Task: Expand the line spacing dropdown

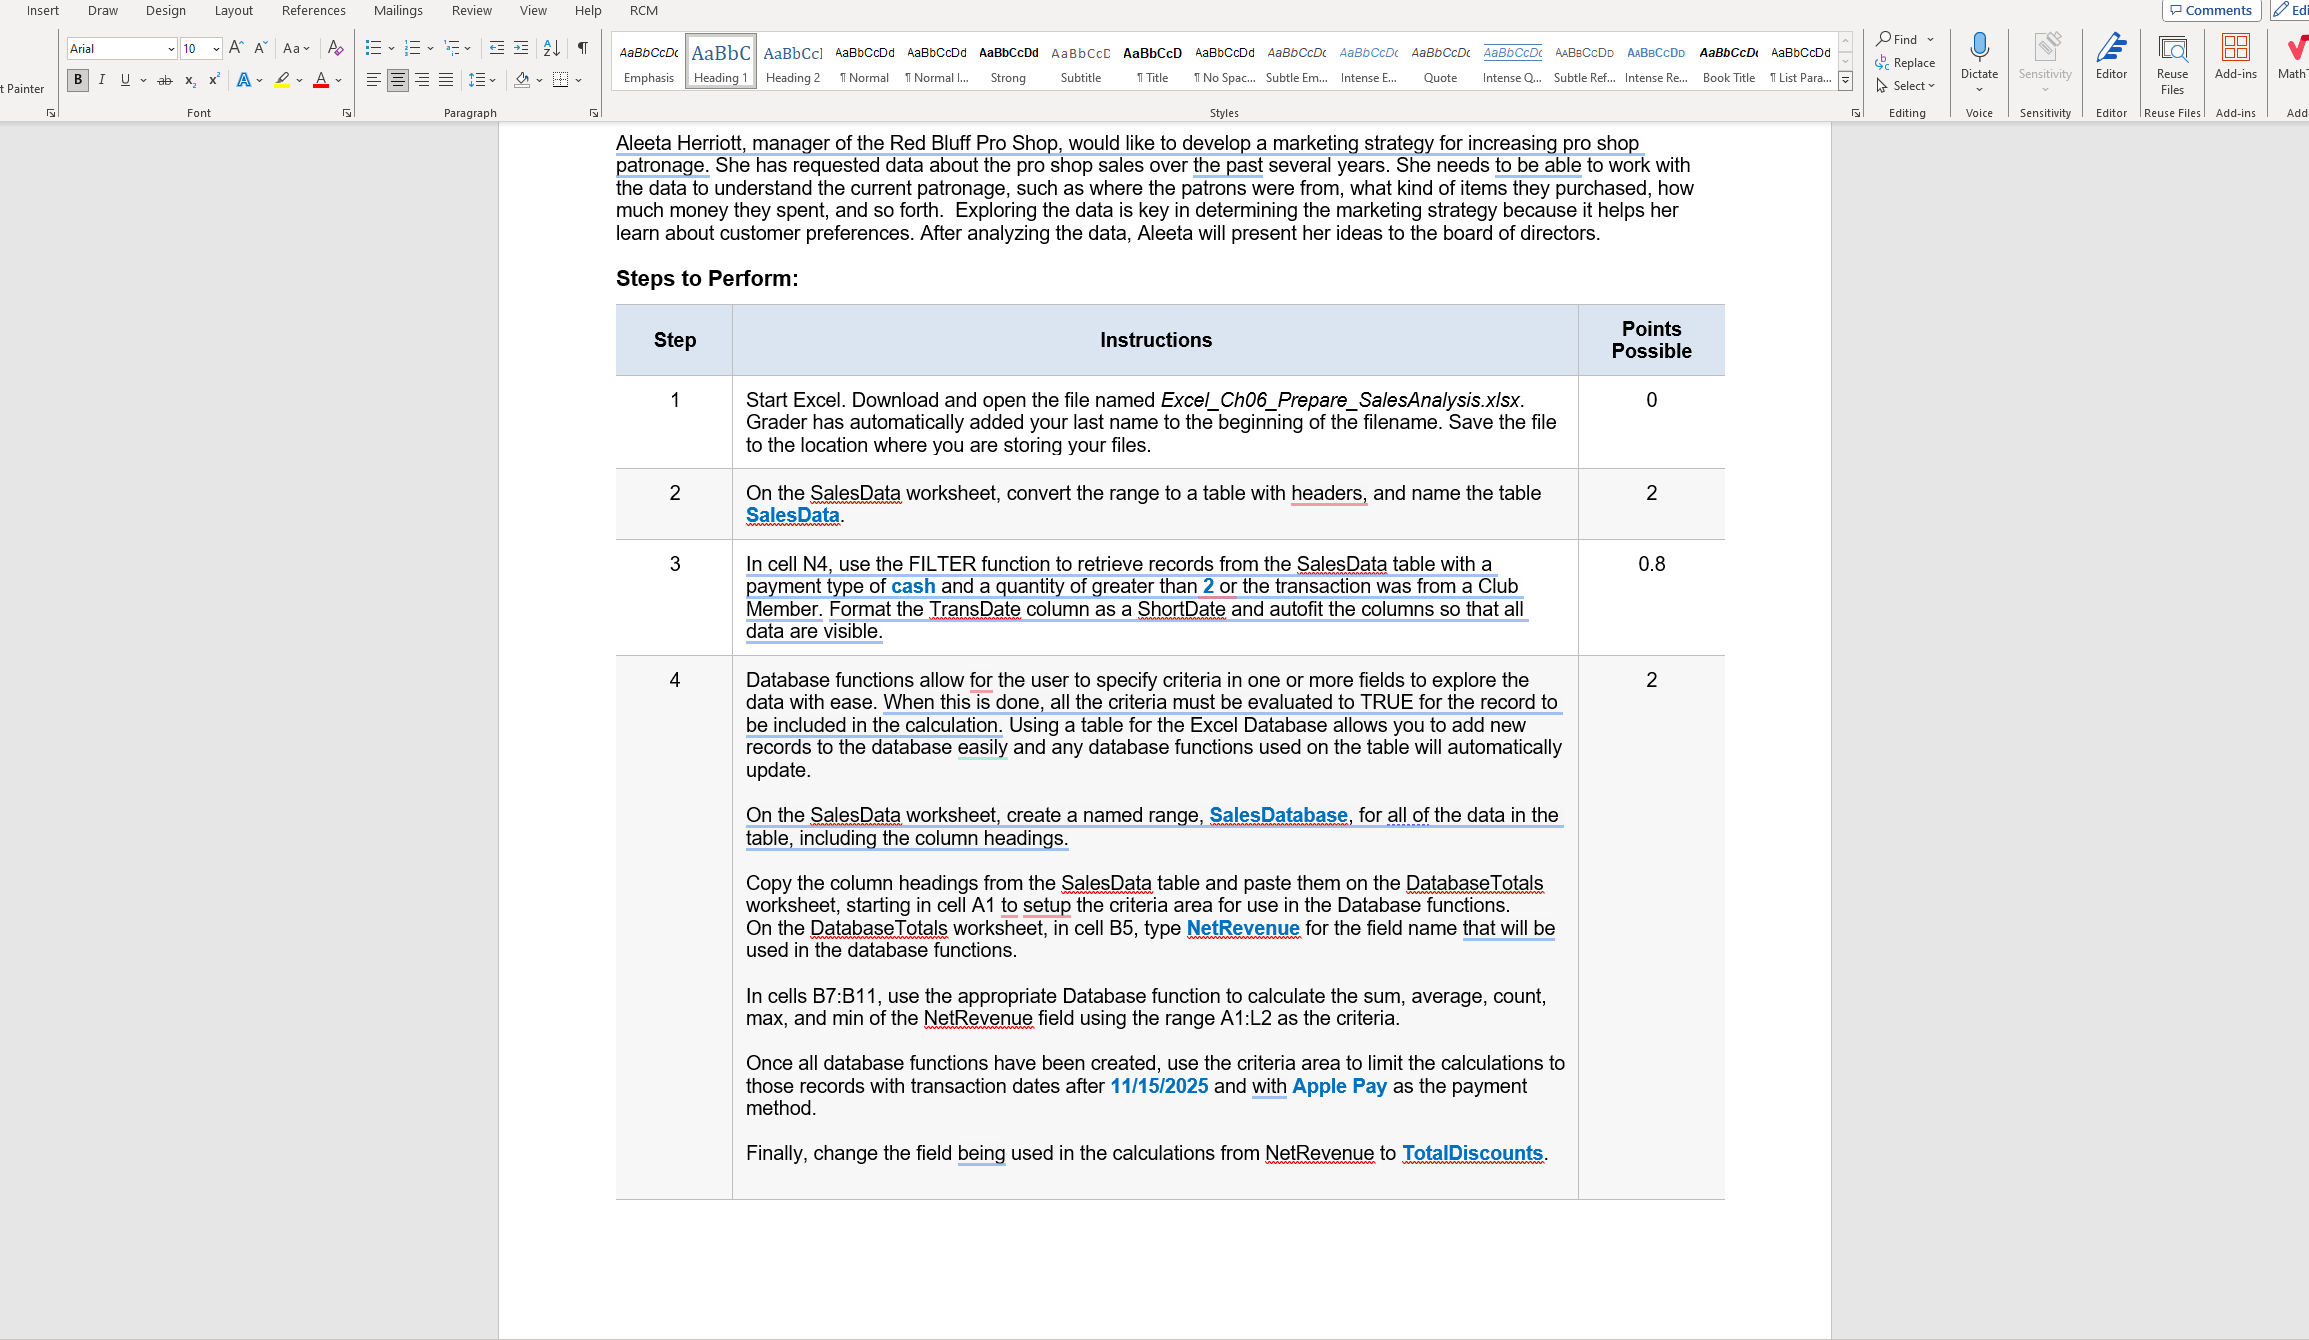Action: (492, 80)
